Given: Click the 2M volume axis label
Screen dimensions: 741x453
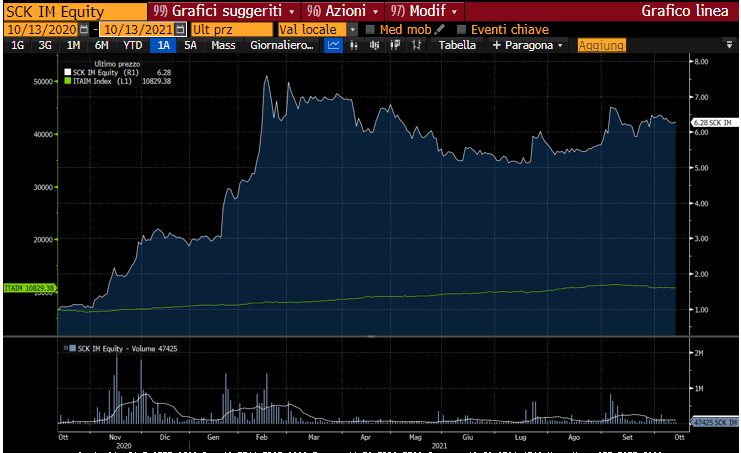Looking at the screenshot, I should [699, 353].
